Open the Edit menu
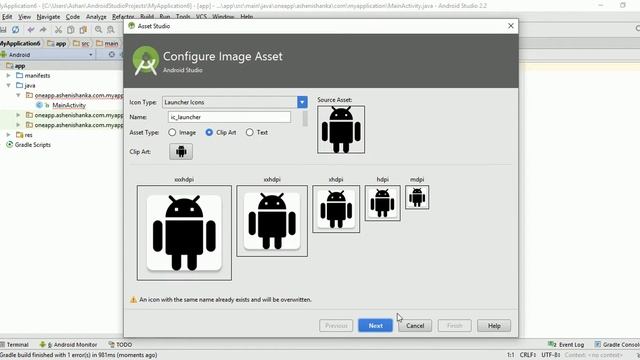 pyautogui.click(x=7, y=17)
